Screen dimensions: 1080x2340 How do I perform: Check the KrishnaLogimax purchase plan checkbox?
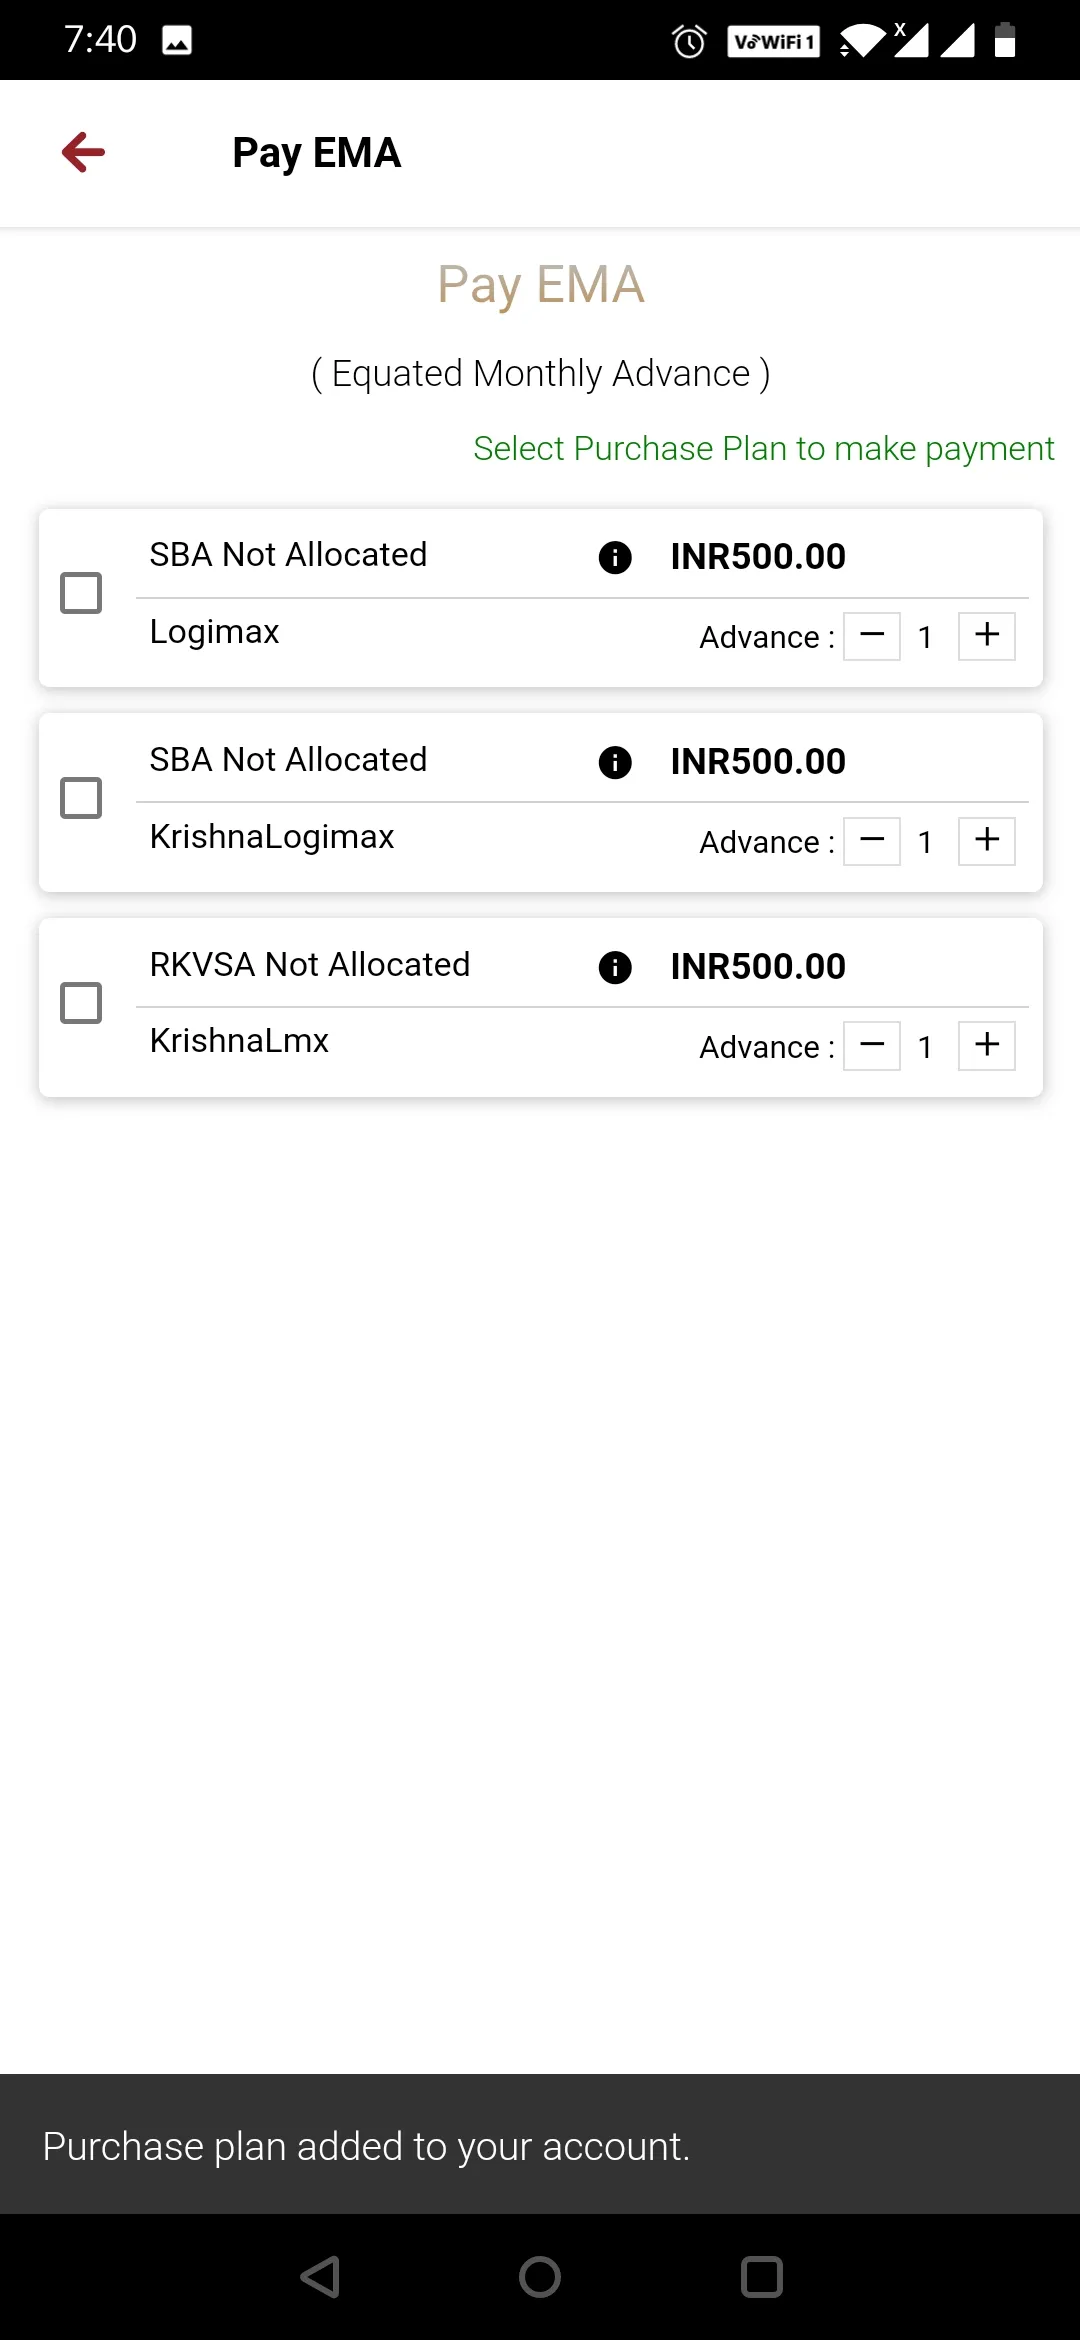coord(81,798)
